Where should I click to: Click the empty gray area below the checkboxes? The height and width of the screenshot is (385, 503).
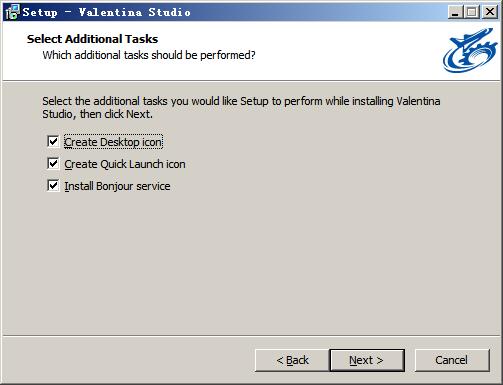(250, 263)
